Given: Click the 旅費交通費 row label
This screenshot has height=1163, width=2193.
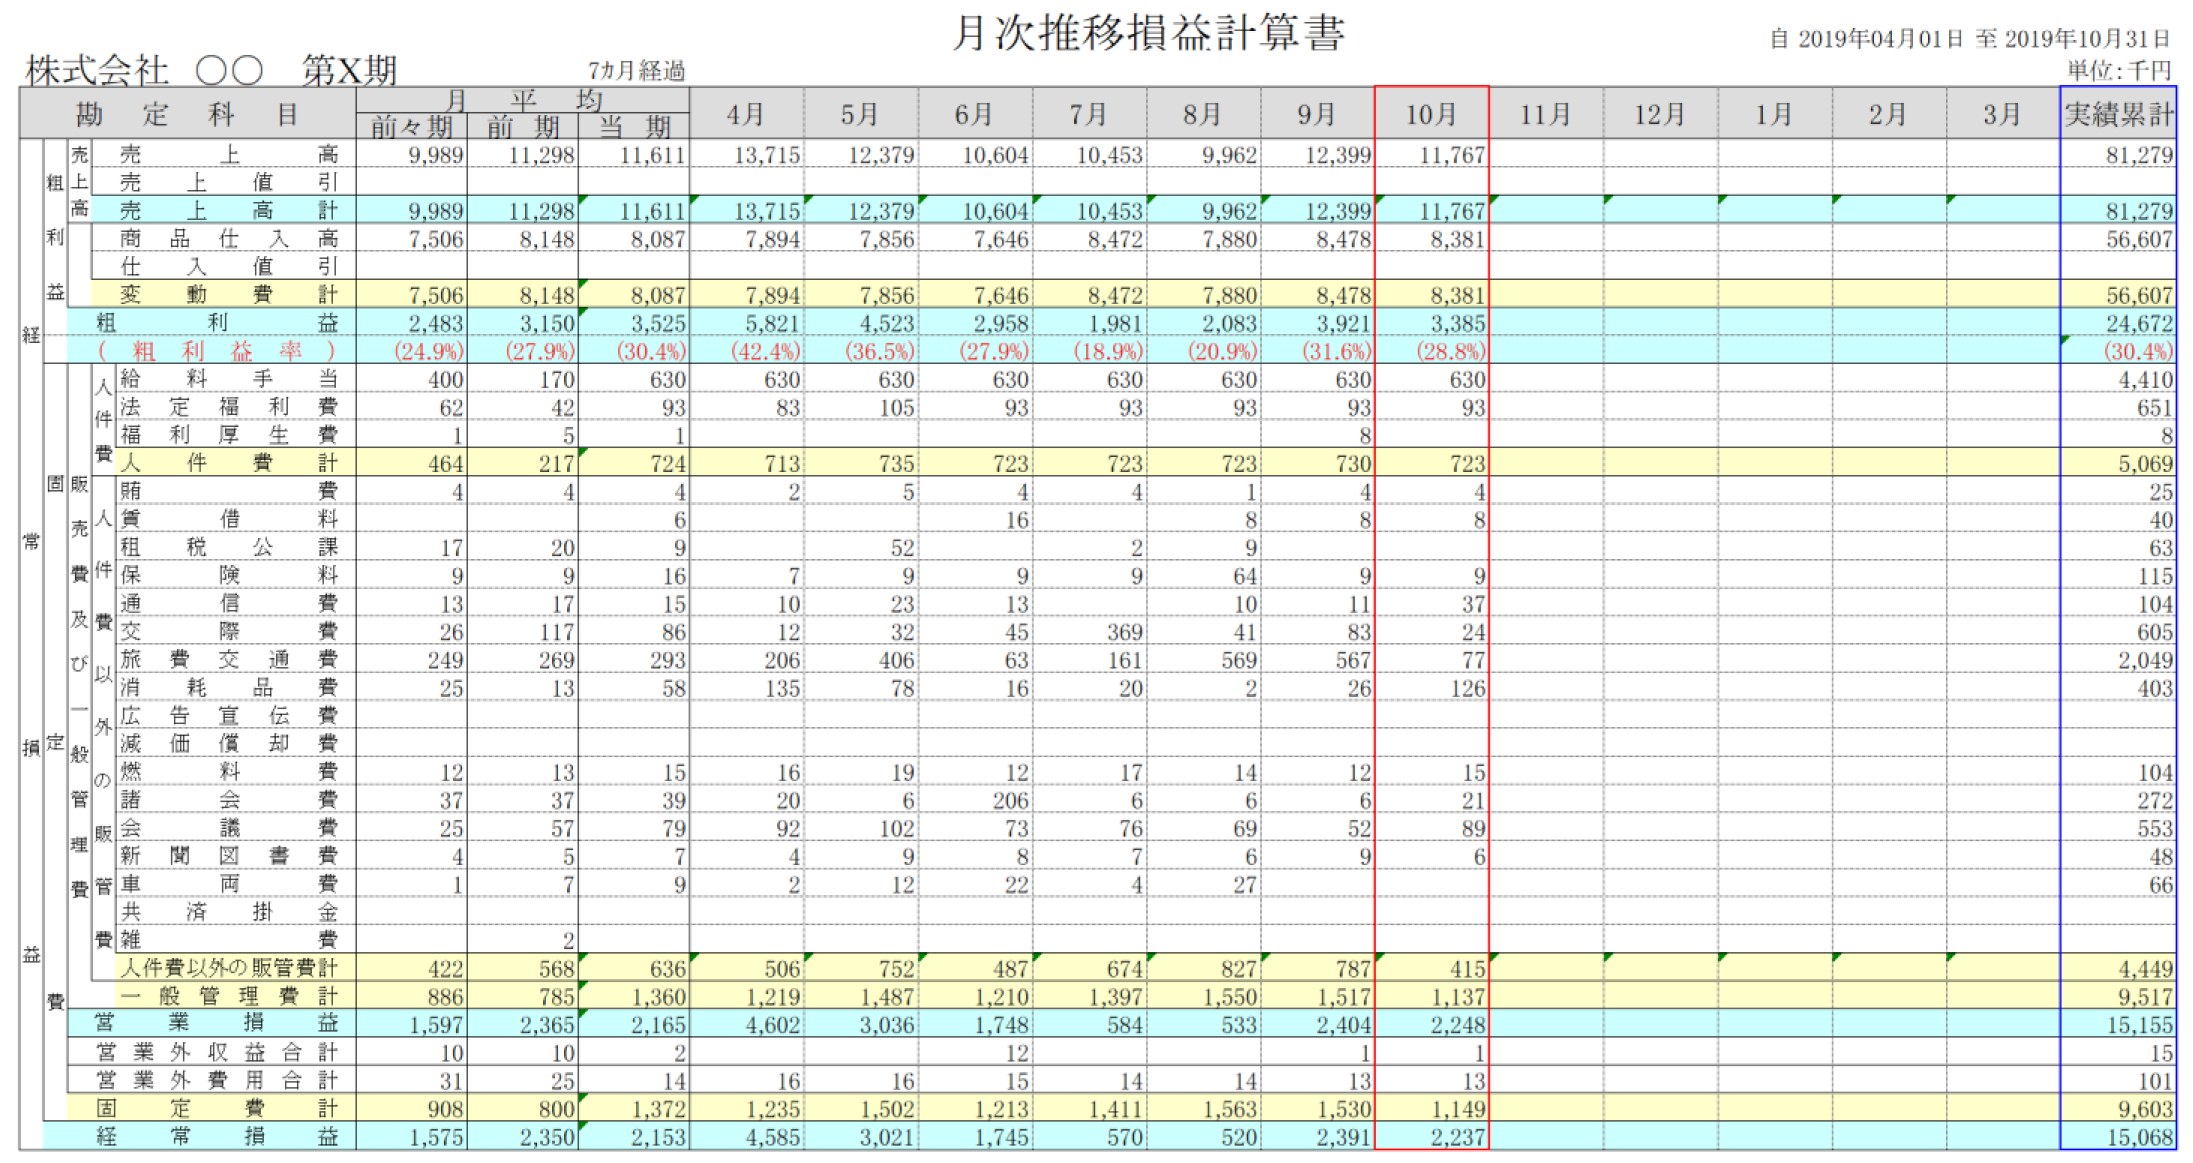Looking at the screenshot, I should (228, 659).
